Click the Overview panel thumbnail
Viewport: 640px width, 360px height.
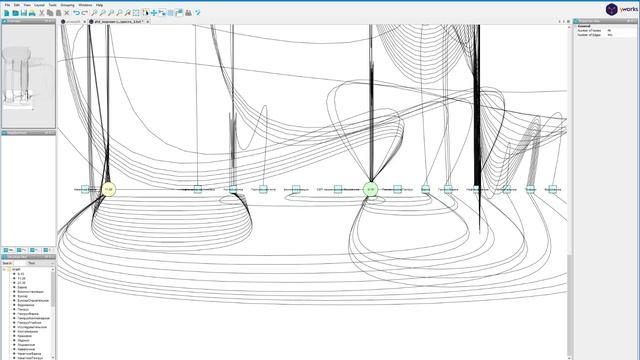[29, 76]
